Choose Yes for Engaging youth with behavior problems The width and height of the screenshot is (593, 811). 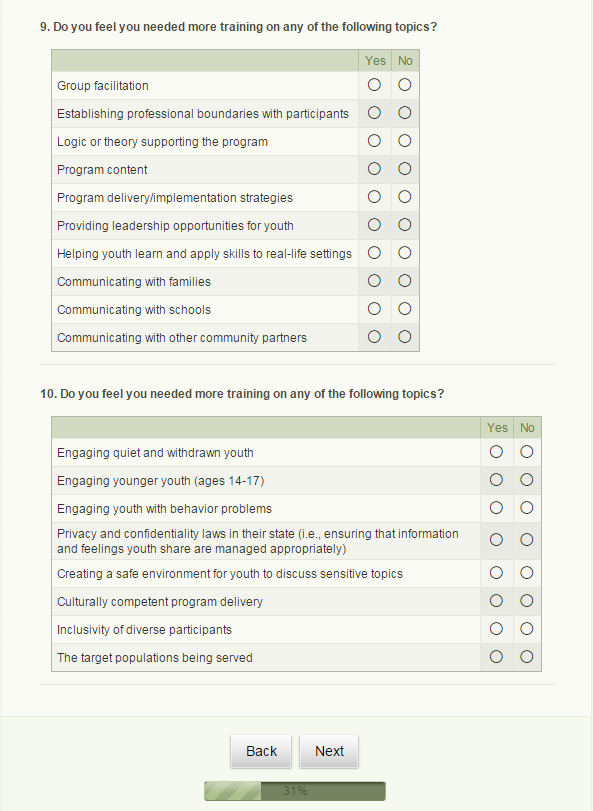tap(496, 507)
